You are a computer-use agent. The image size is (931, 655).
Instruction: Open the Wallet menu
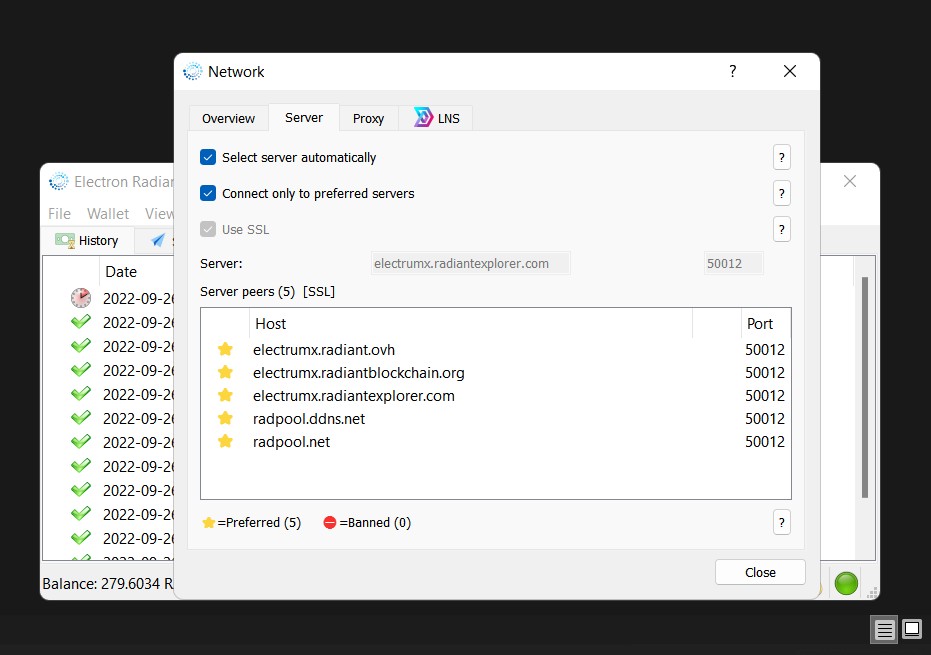click(x=108, y=214)
